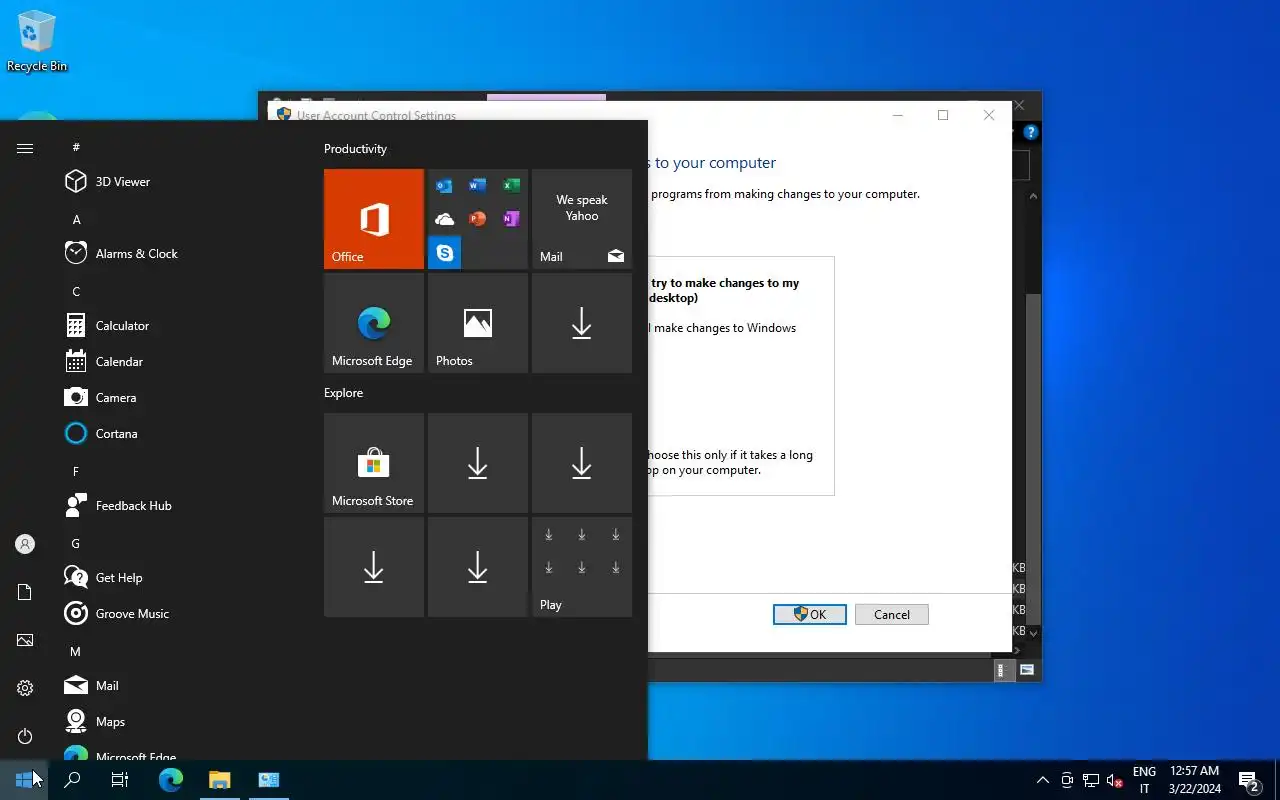Expand the Start menu hamburger

pos(25,148)
